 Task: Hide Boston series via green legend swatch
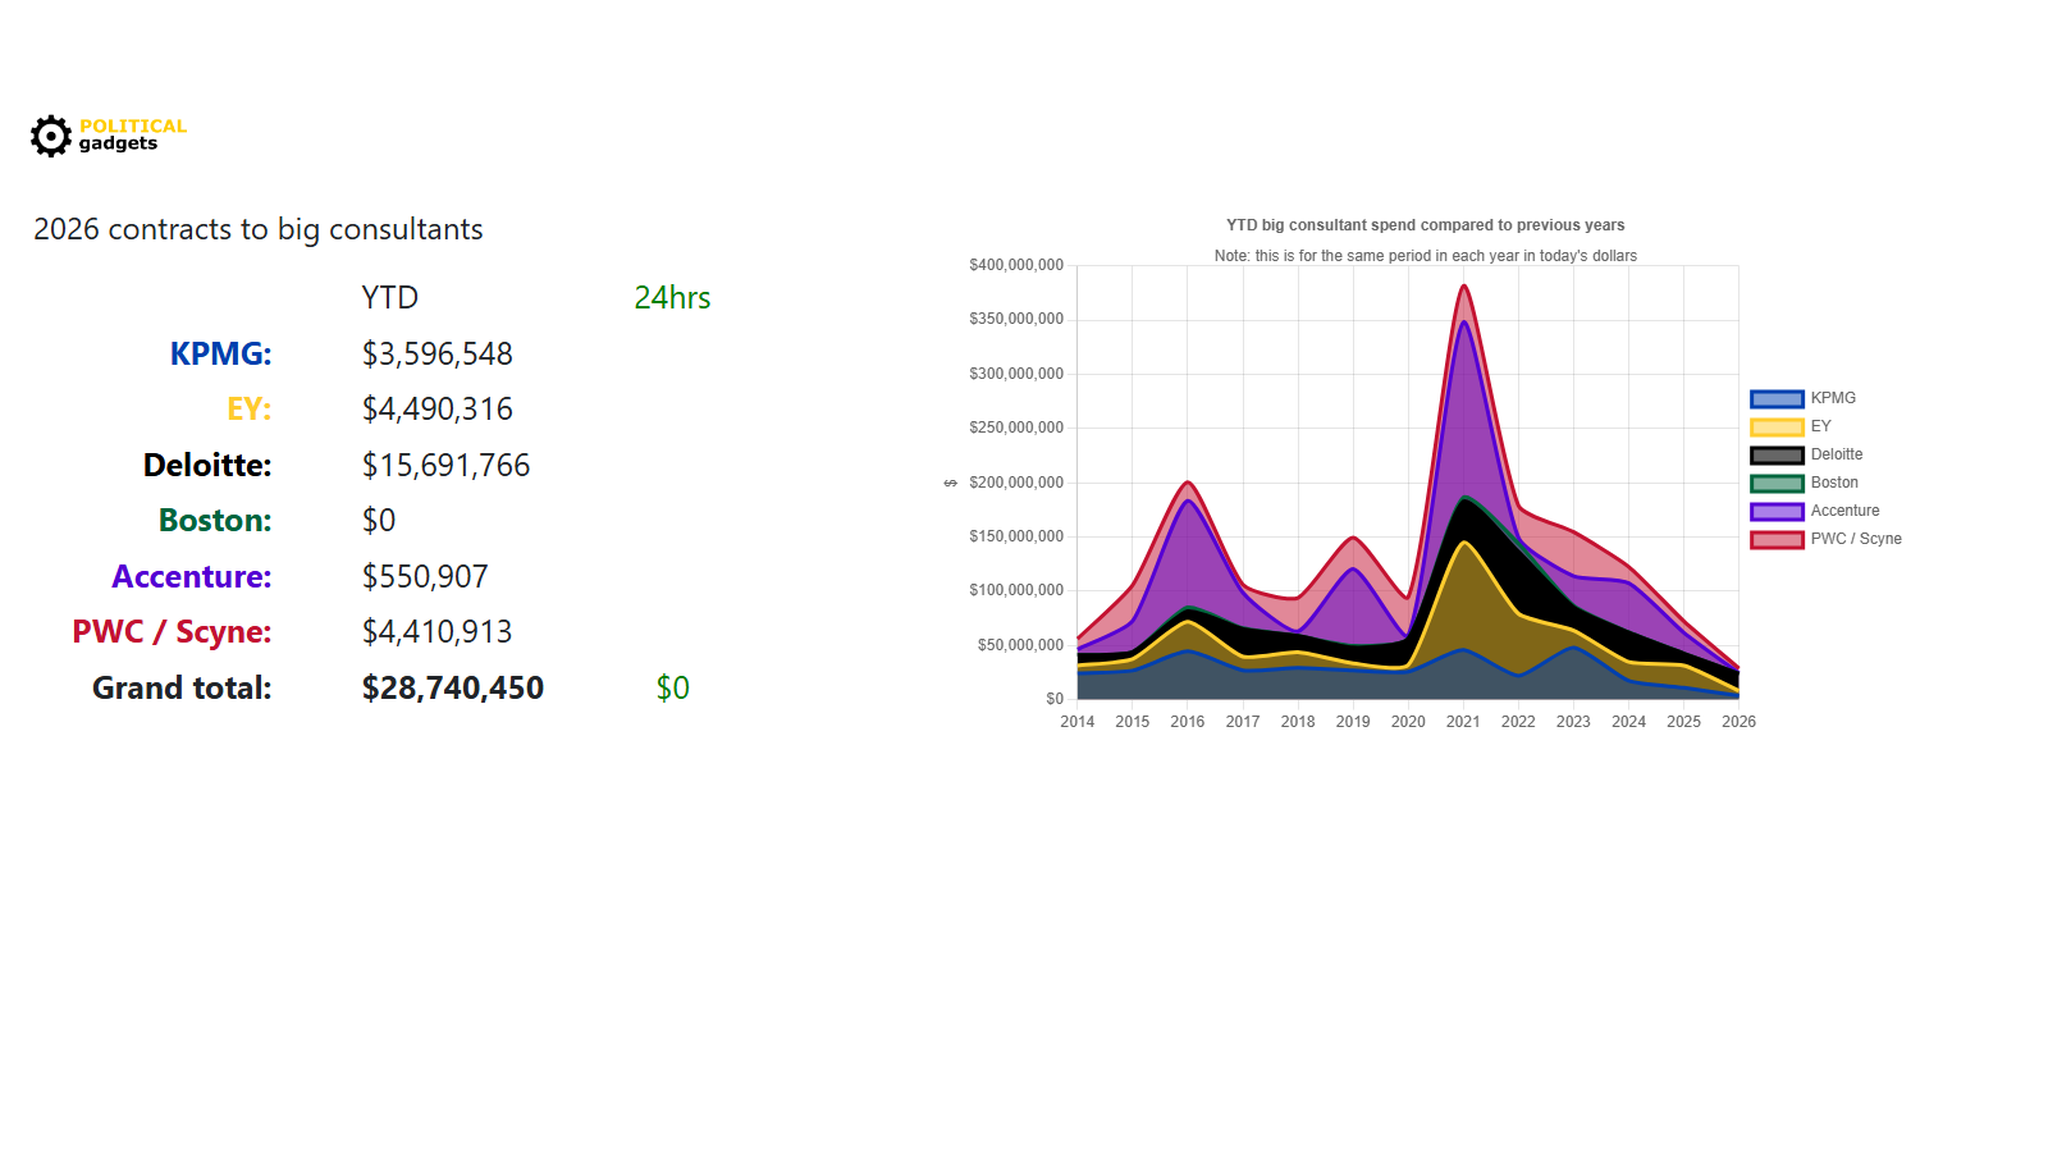click(x=1776, y=483)
